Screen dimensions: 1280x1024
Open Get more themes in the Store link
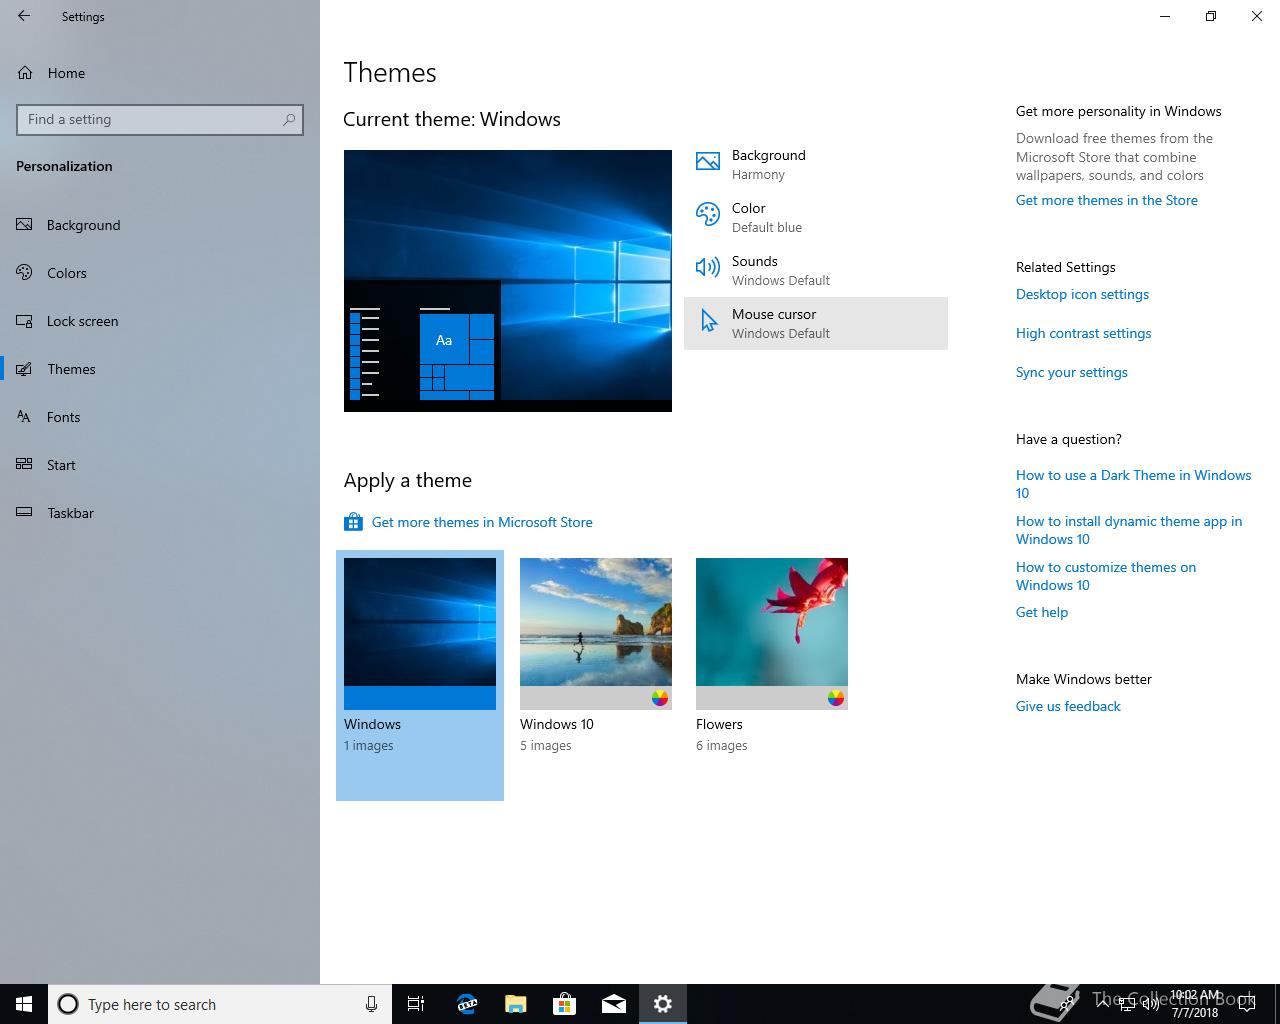point(1106,200)
